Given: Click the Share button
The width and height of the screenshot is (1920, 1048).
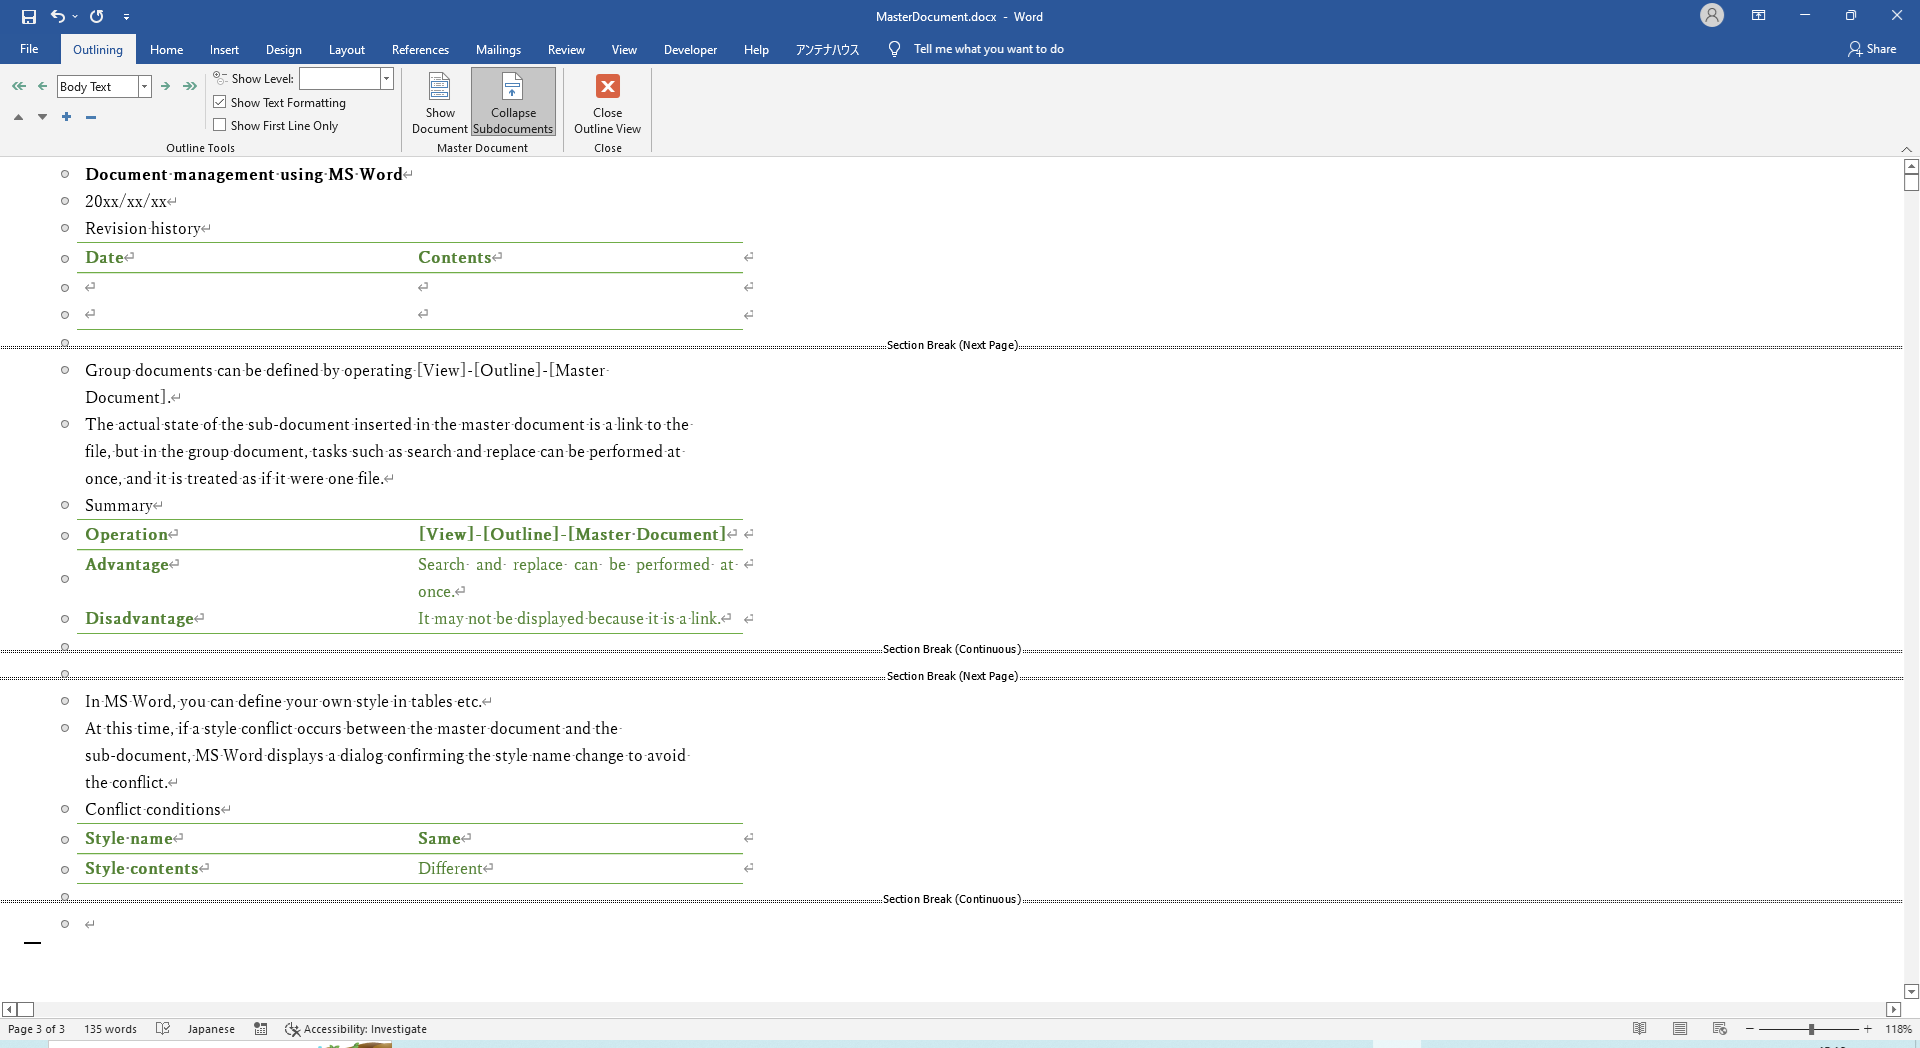Looking at the screenshot, I should point(1872,49).
